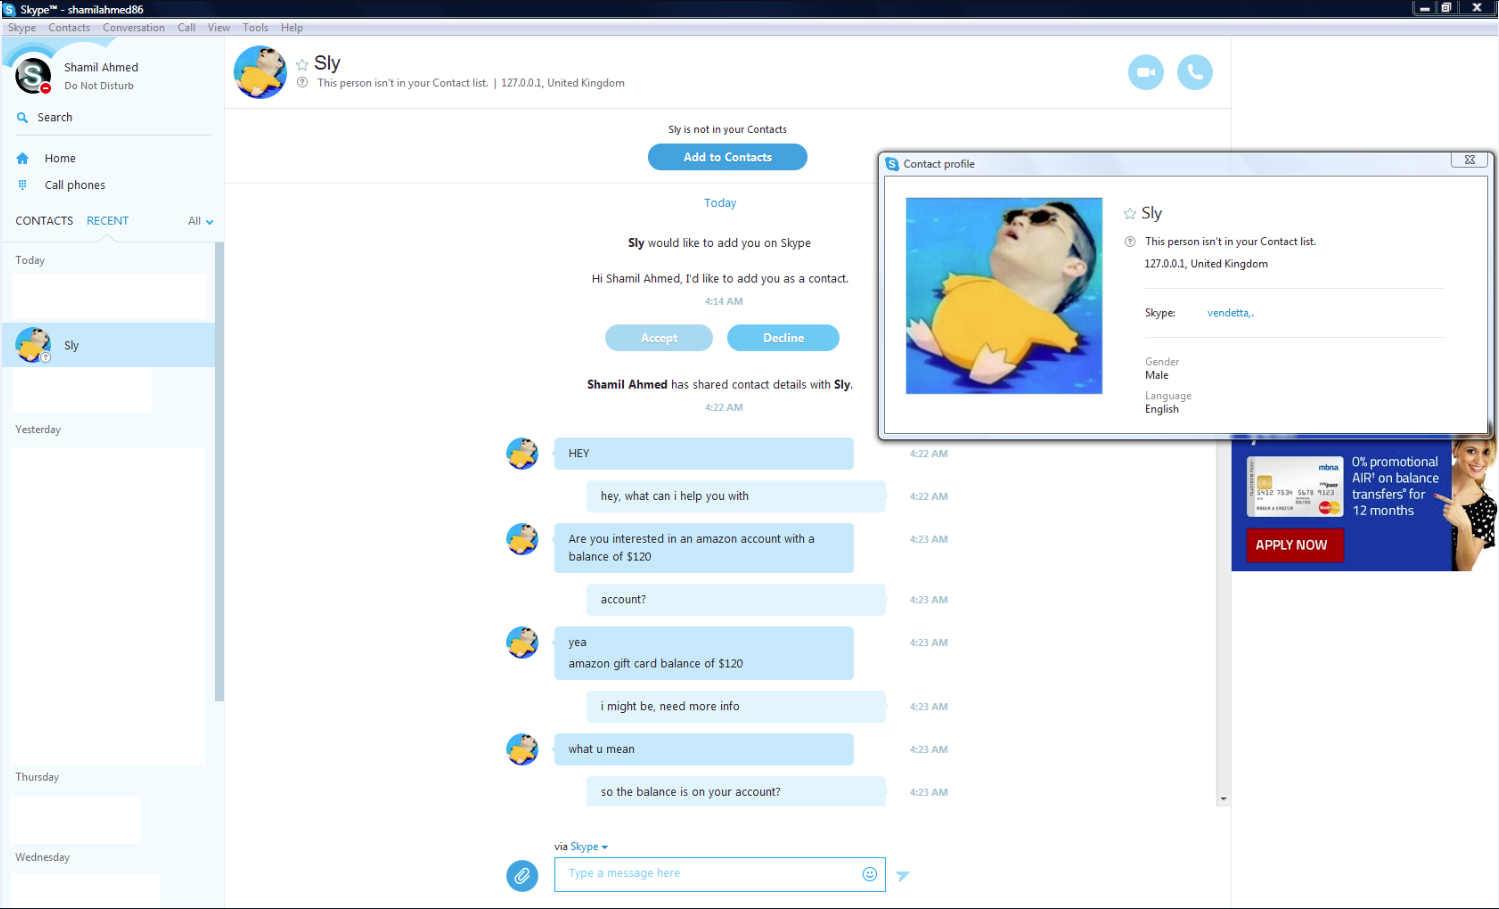
Task: Click Sly's avatar beside 'what u mean'
Action: (522, 750)
